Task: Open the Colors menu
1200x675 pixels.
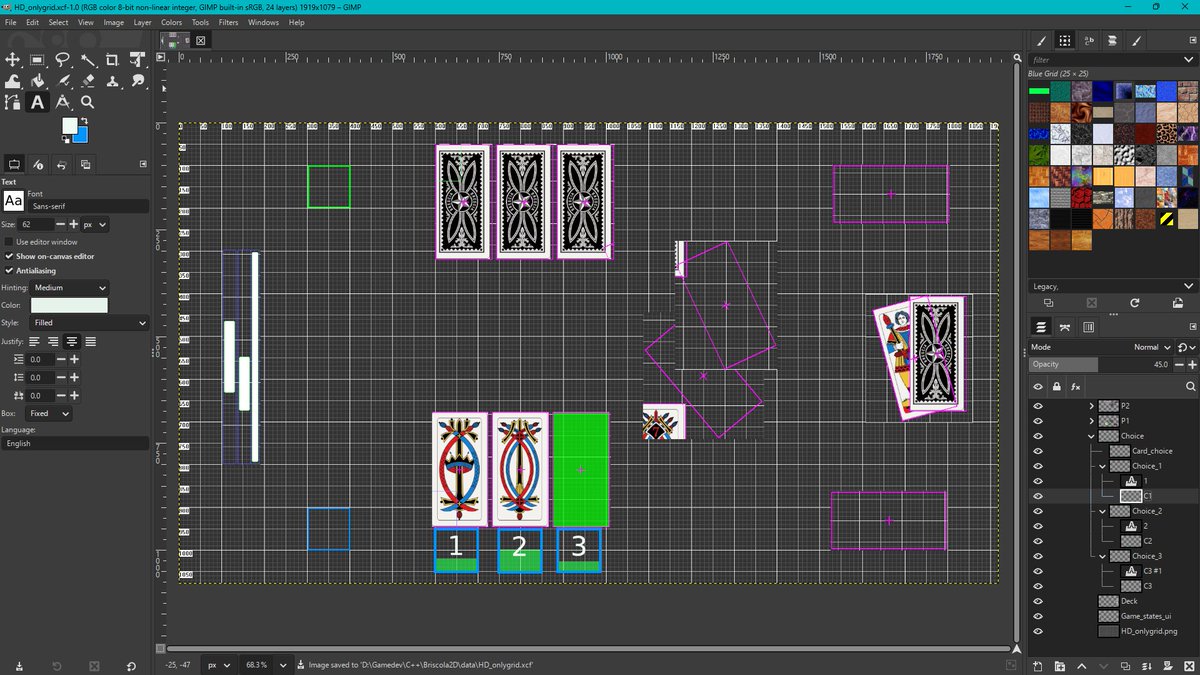Action: [x=171, y=22]
